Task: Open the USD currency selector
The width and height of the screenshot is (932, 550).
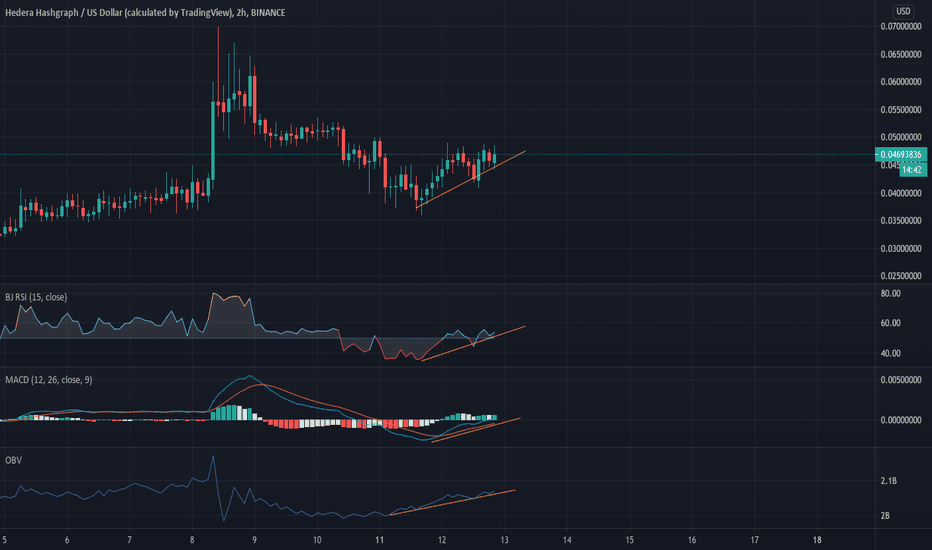Action: (903, 11)
